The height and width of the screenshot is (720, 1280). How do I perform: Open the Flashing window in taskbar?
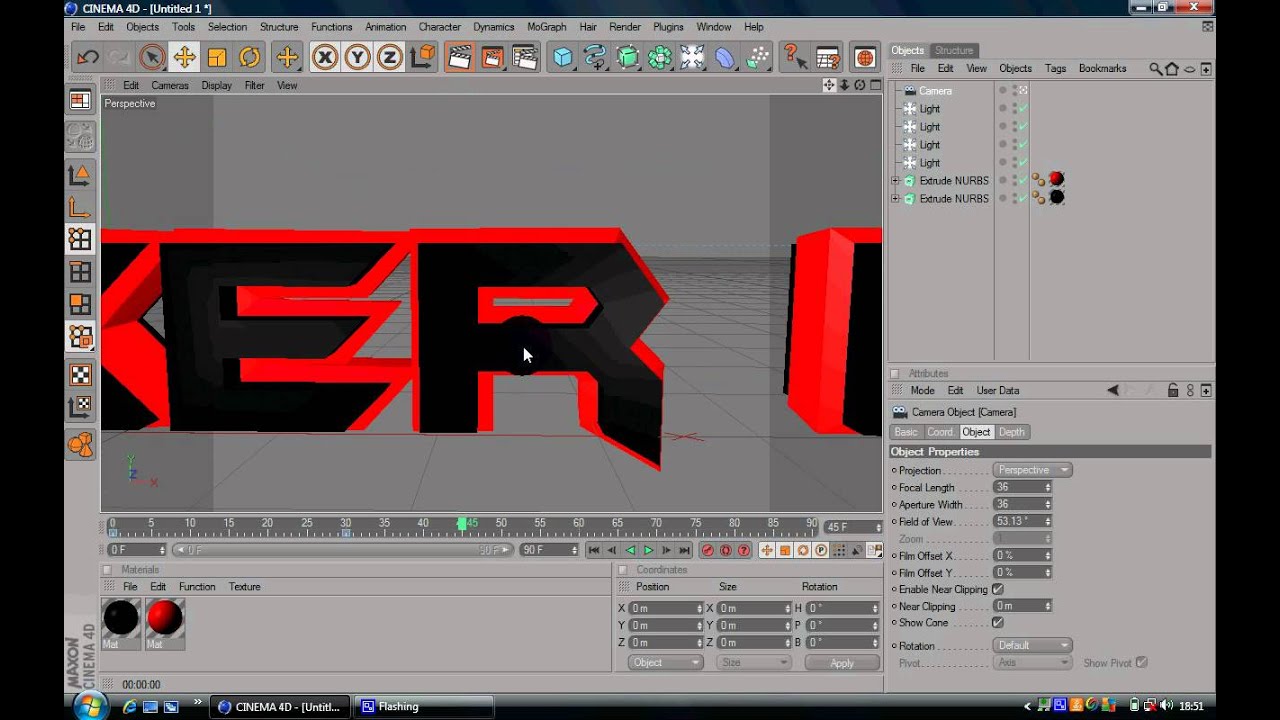click(x=425, y=707)
